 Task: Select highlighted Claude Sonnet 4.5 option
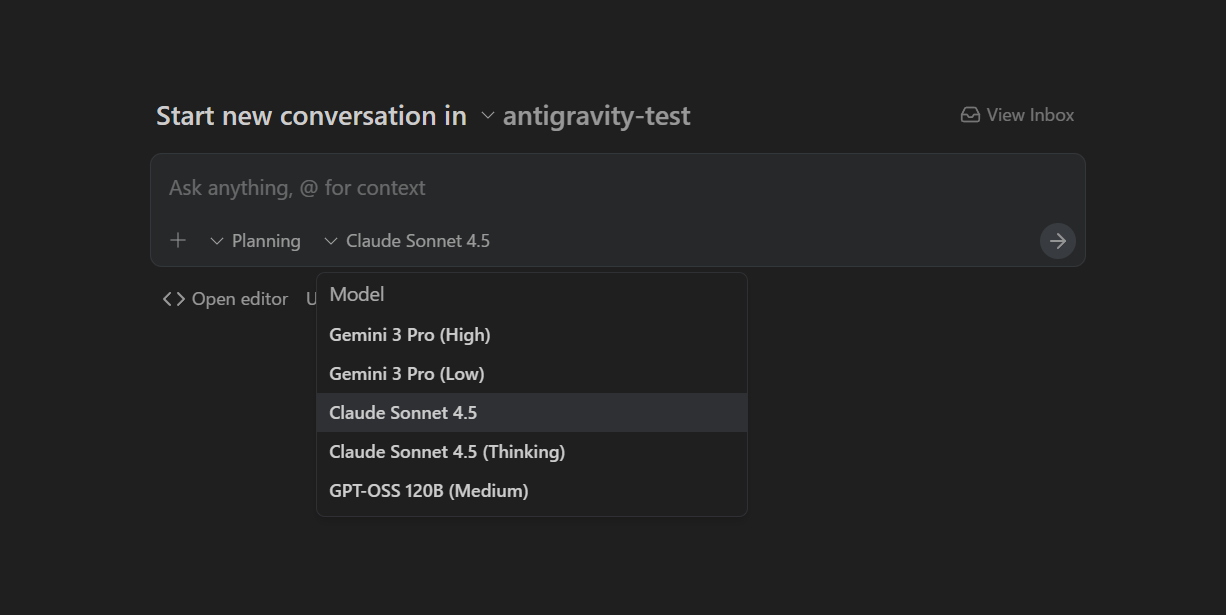coord(403,413)
